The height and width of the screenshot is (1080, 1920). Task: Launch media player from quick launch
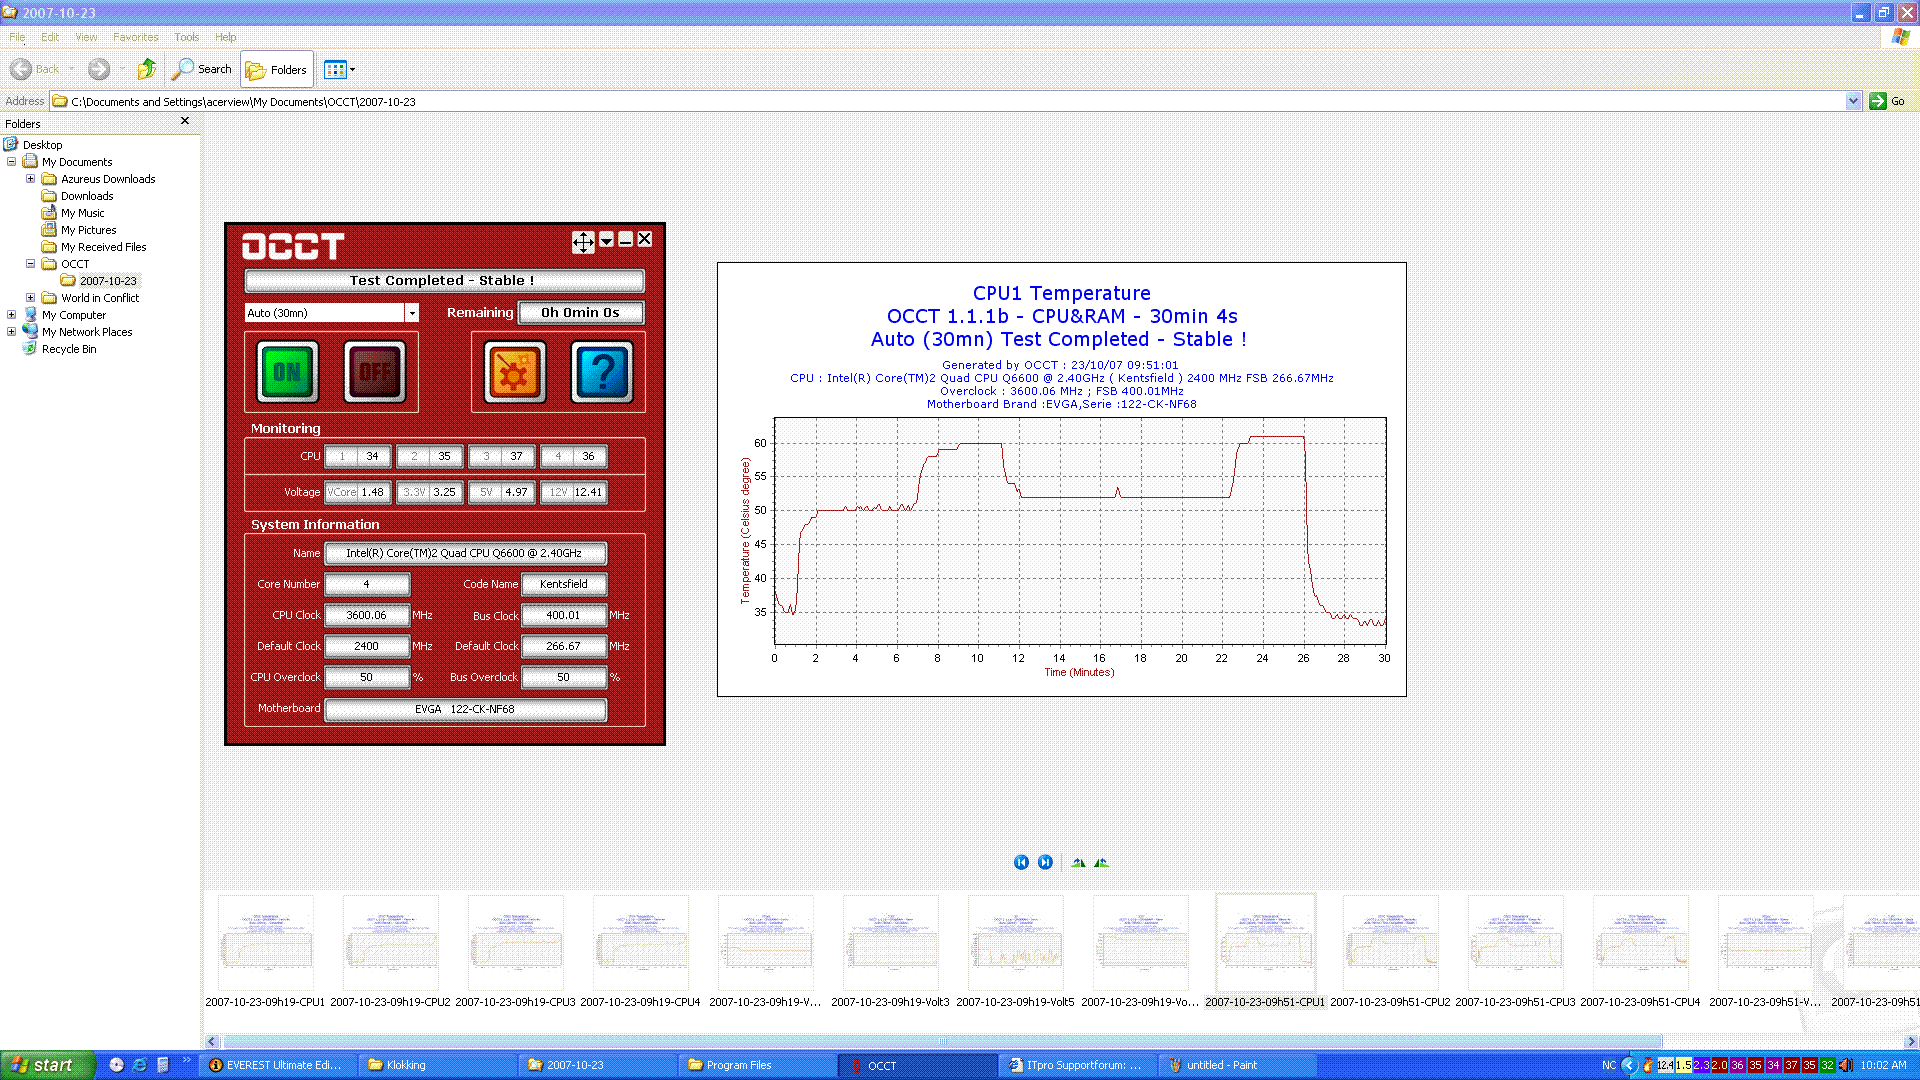(x=117, y=1065)
